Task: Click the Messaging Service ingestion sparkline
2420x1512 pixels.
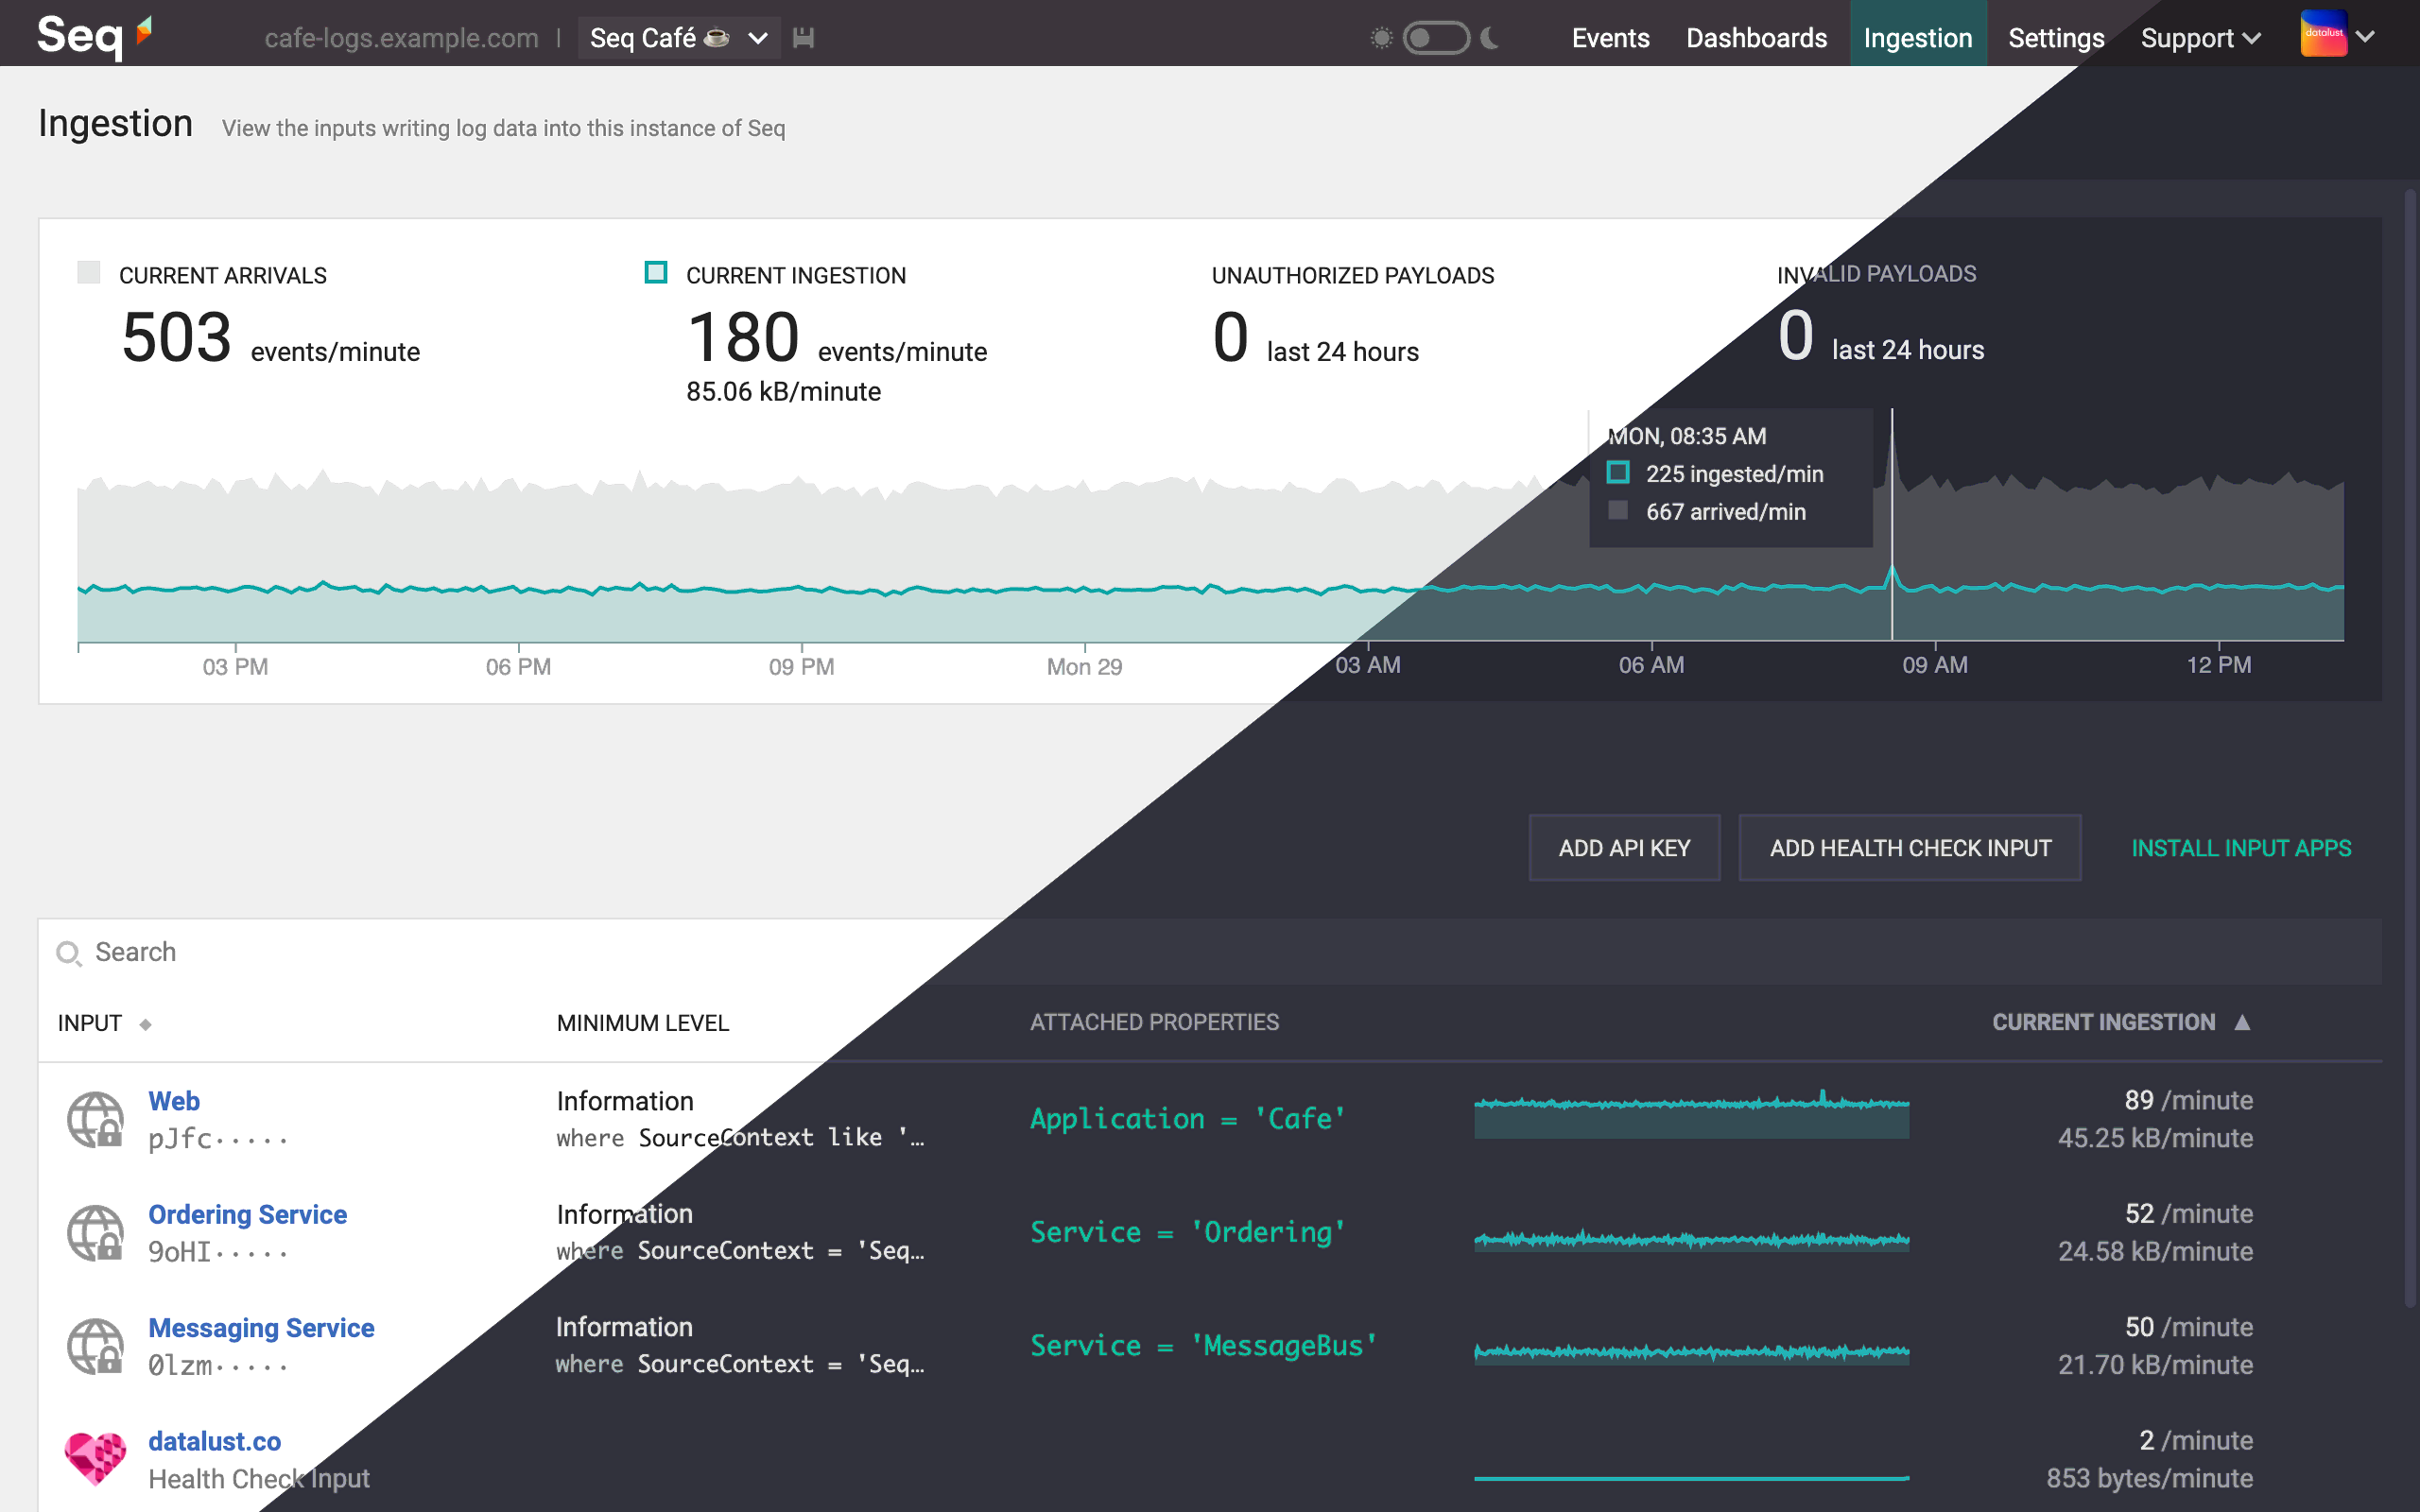Action: (x=1691, y=1353)
